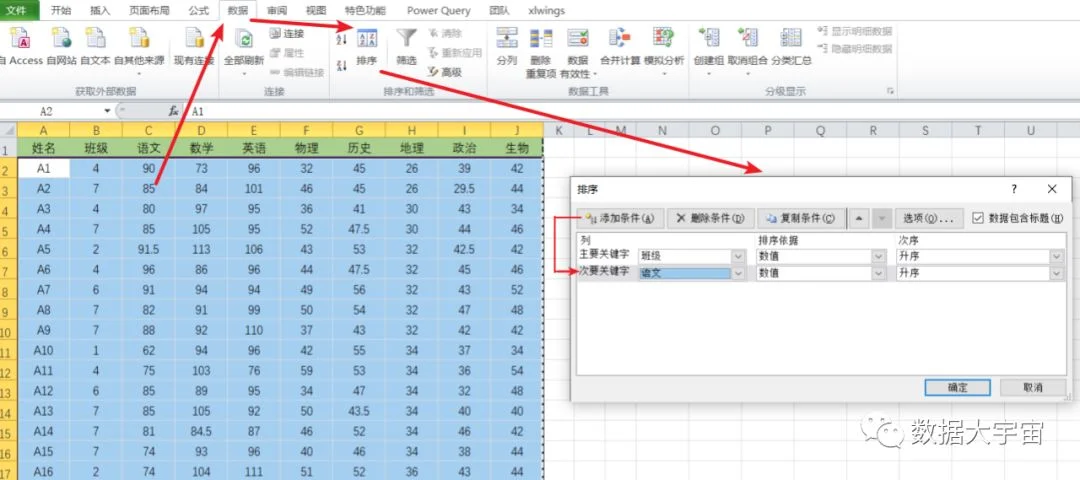Open the 合并计算 consolidate tool
Viewport: 1080px width, 480px height.
point(620,38)
